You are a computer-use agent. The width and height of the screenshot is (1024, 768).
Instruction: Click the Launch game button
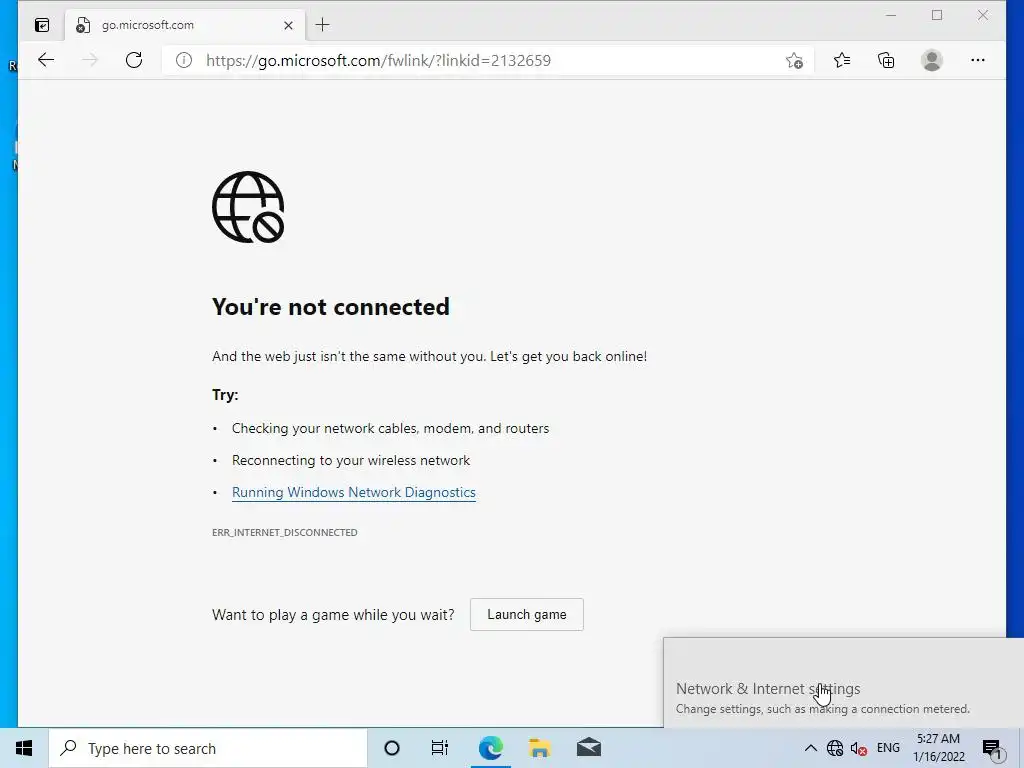point(526,615)
